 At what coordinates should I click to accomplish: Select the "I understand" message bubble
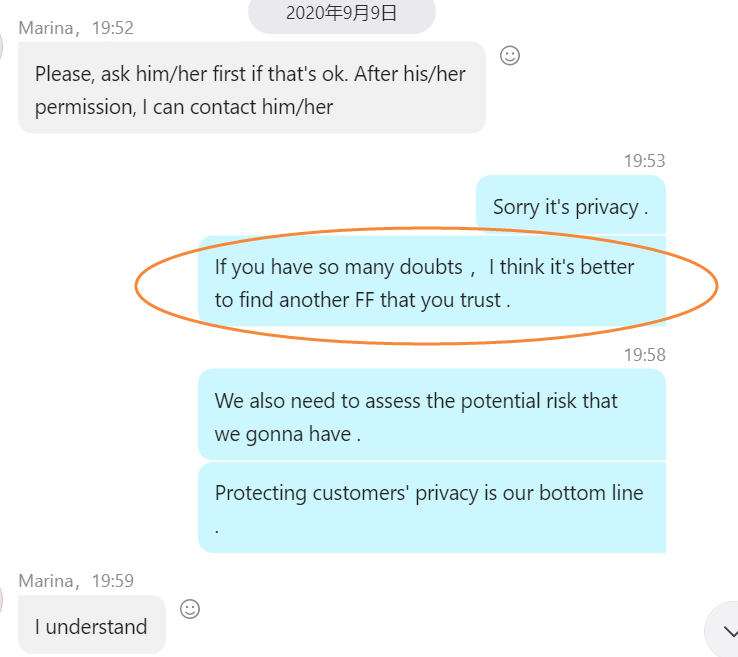91,626
